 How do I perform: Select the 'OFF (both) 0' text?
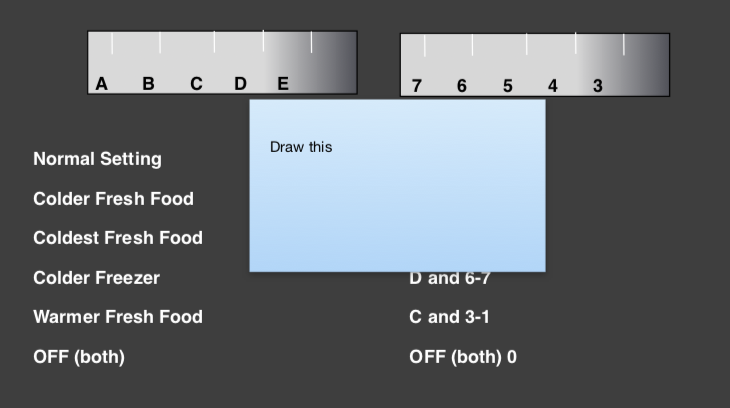click(463, 357)
